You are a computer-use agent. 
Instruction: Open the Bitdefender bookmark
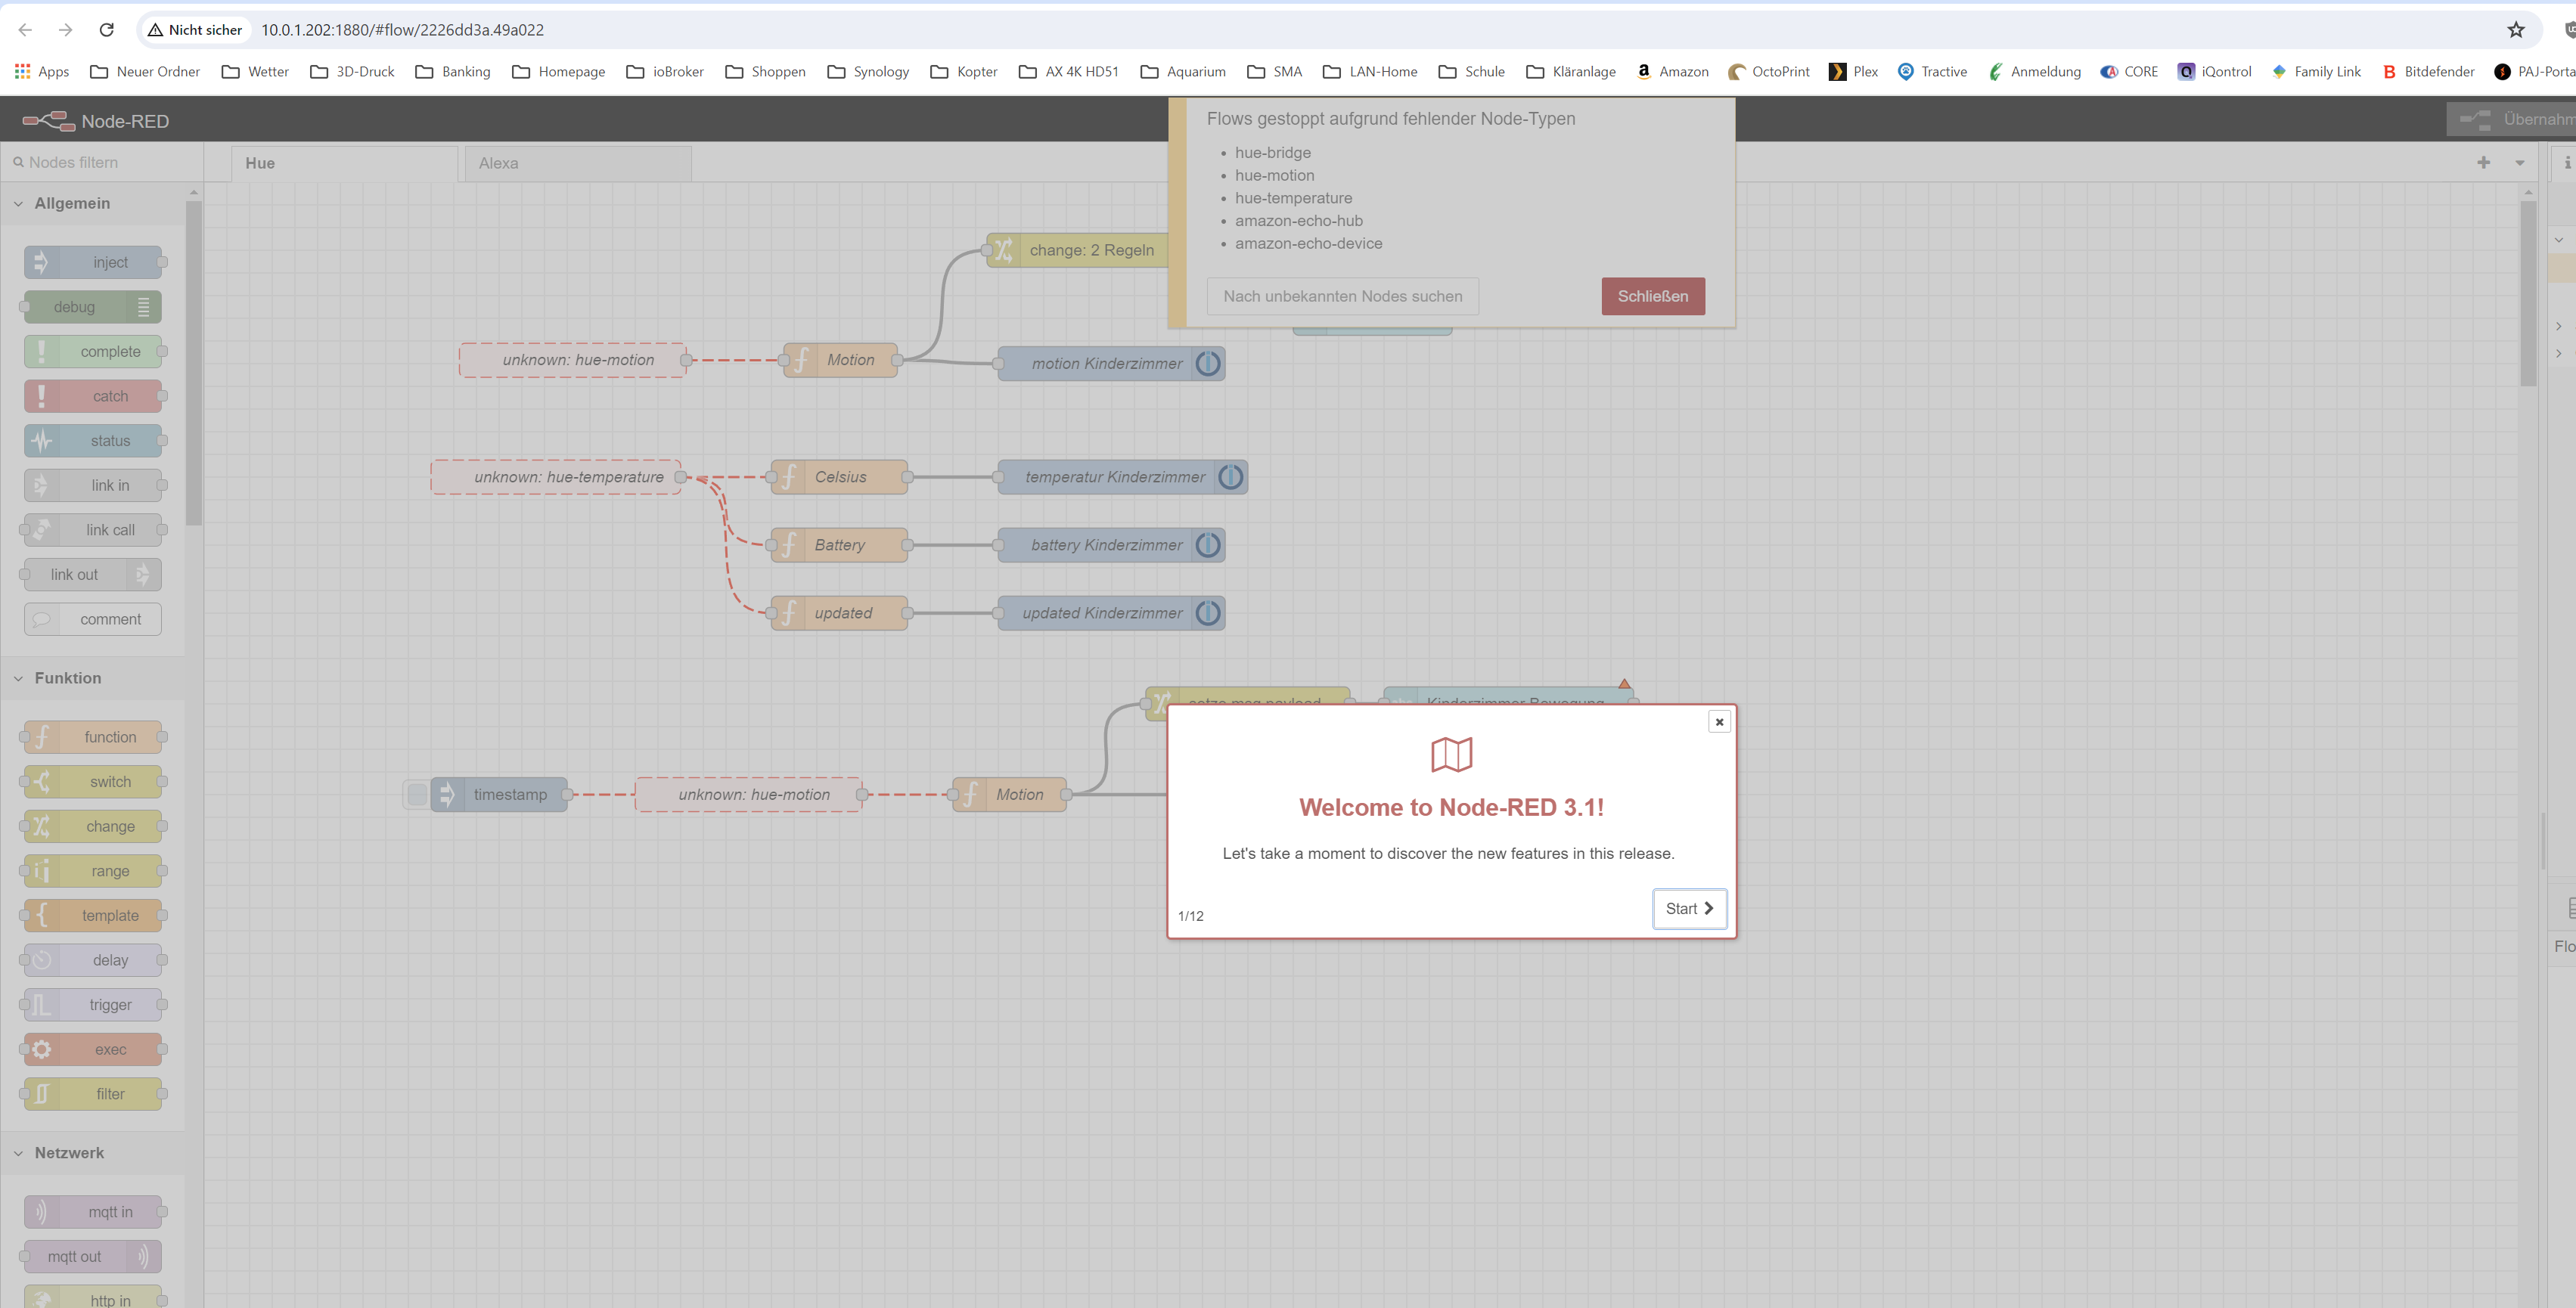click(2428, 72)
